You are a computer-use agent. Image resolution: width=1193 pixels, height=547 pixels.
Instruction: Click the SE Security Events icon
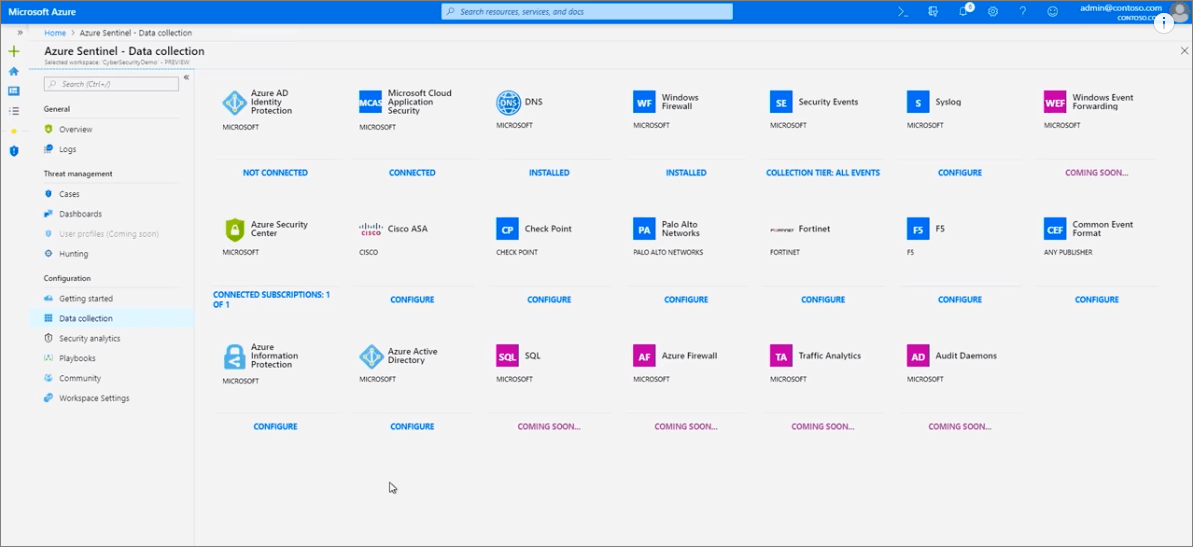click(x=781, y=102)
